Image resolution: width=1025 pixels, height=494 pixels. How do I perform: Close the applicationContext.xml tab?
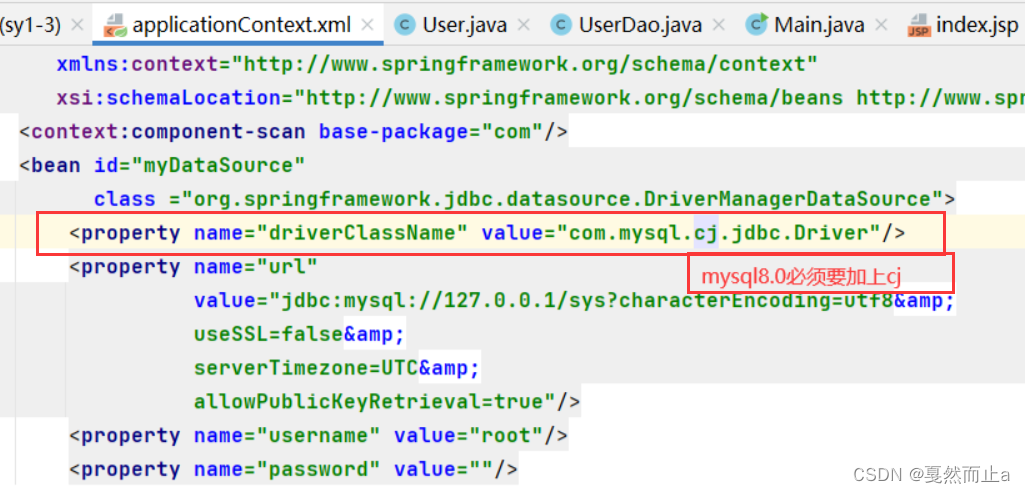click(x=367, y=25)
